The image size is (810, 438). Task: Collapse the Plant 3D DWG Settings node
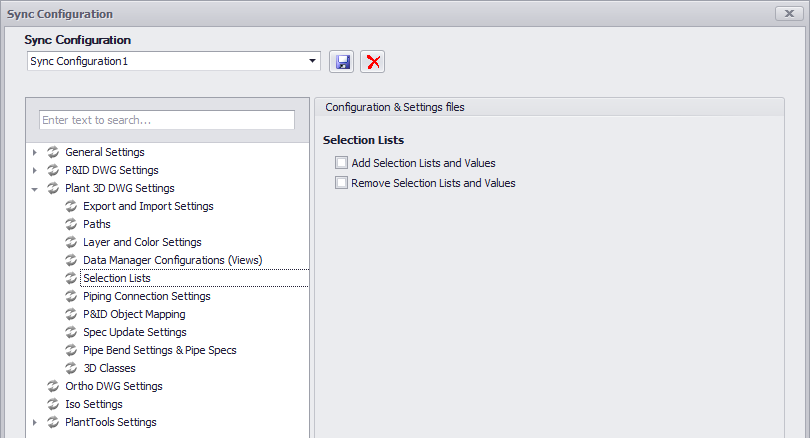point(35,189)
